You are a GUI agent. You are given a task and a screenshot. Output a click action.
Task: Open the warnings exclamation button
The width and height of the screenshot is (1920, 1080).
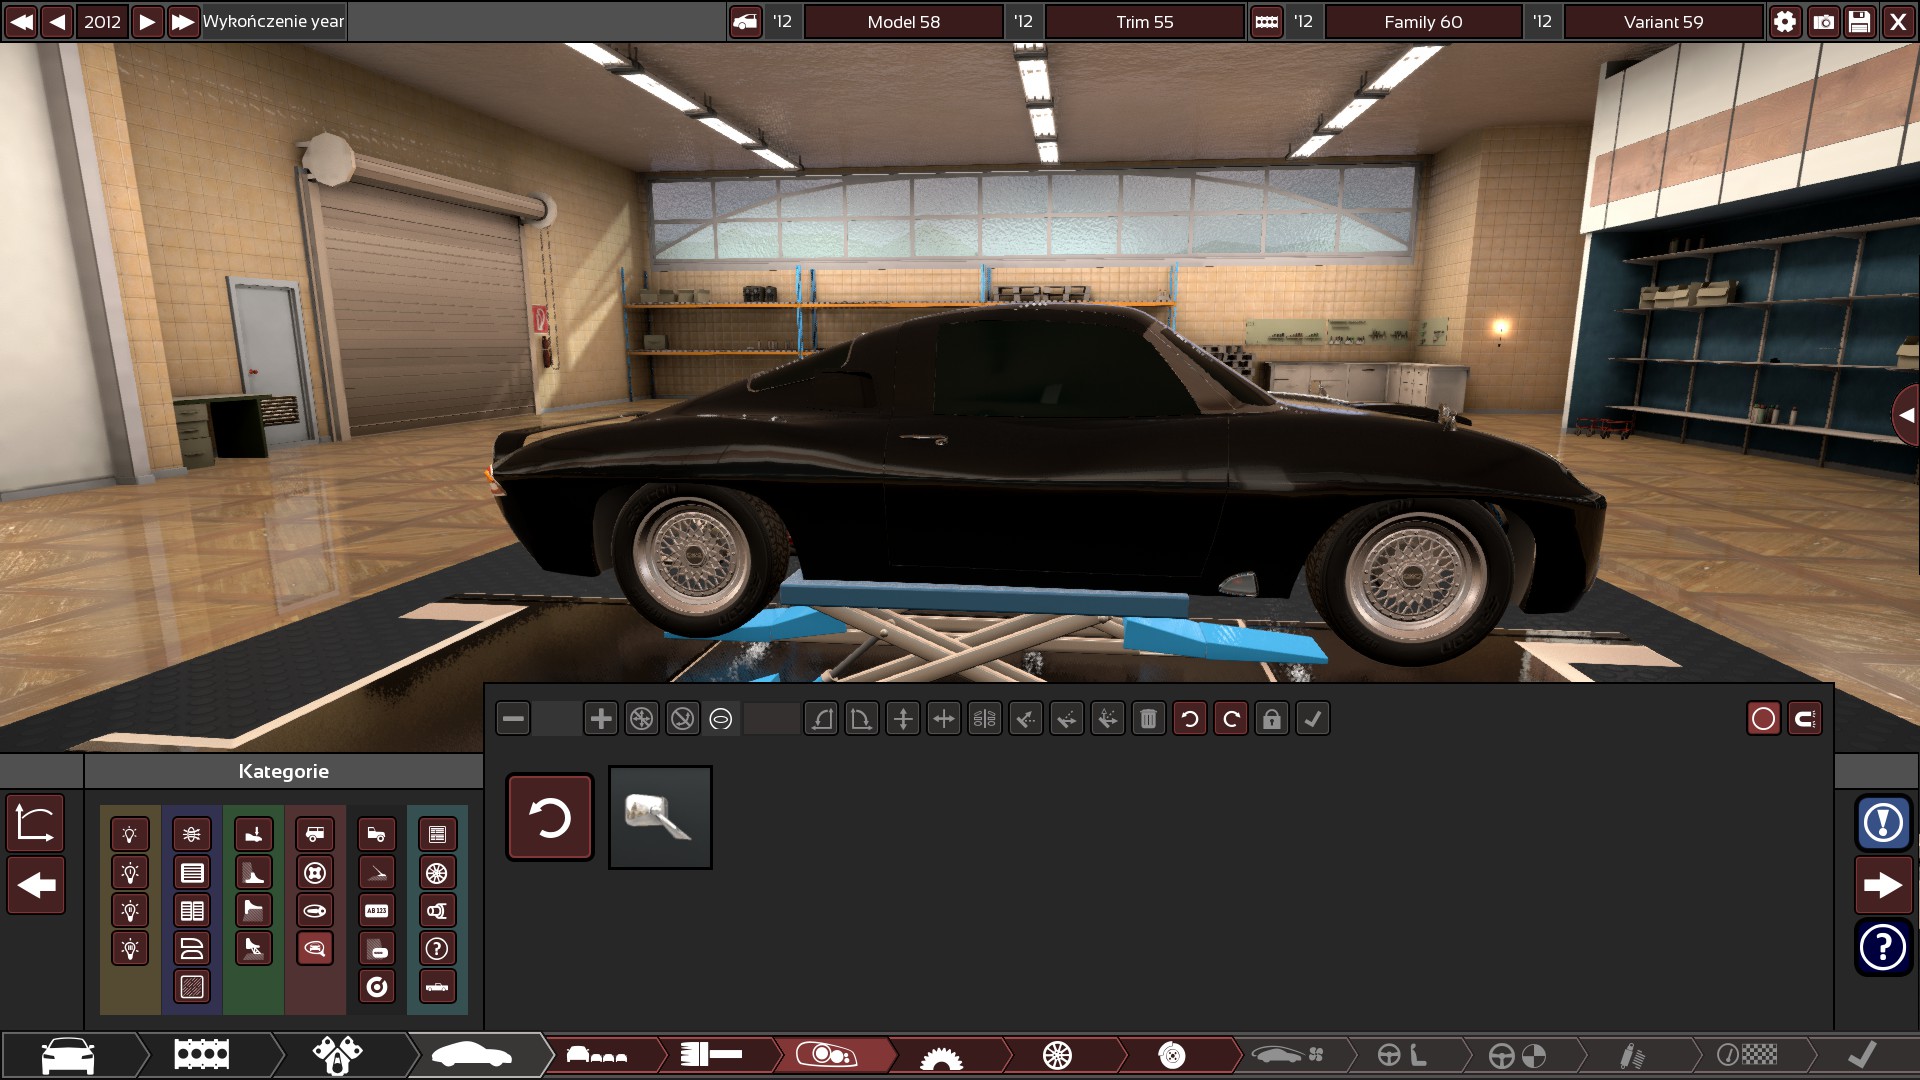1883,823
